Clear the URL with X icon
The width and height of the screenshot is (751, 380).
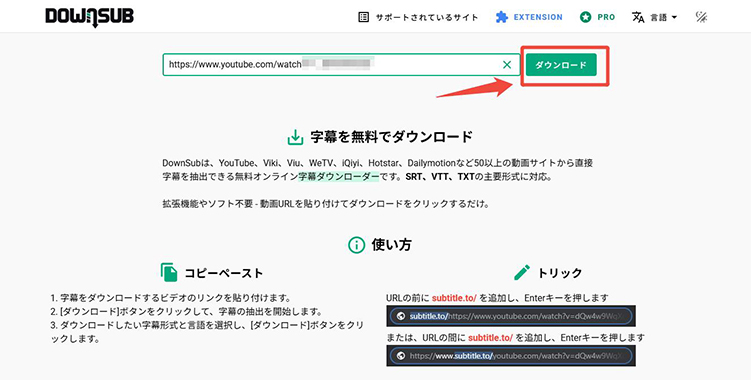507,65
